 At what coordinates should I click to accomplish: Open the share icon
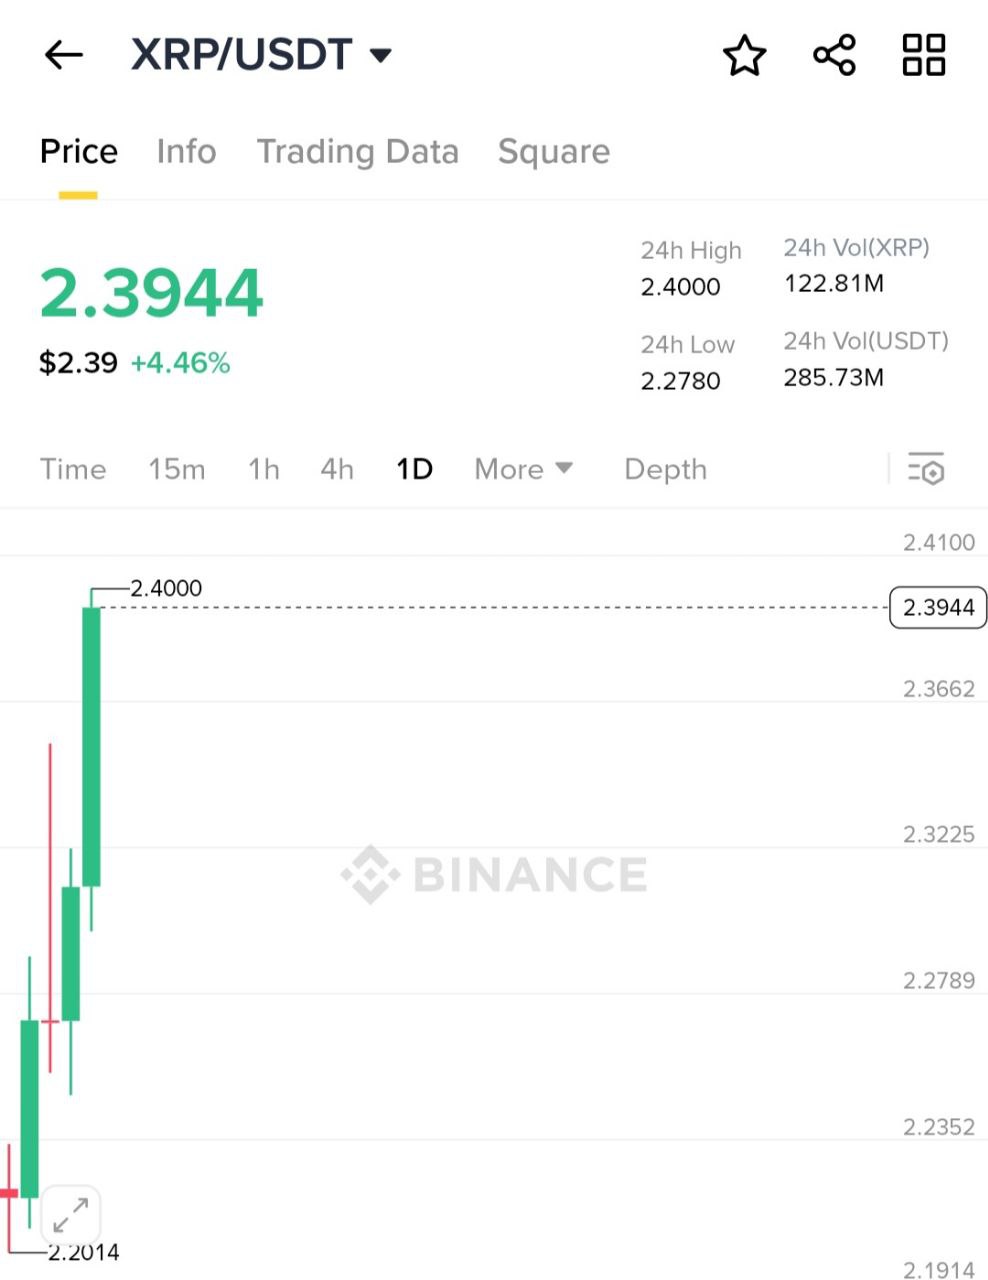click(834, 55)
